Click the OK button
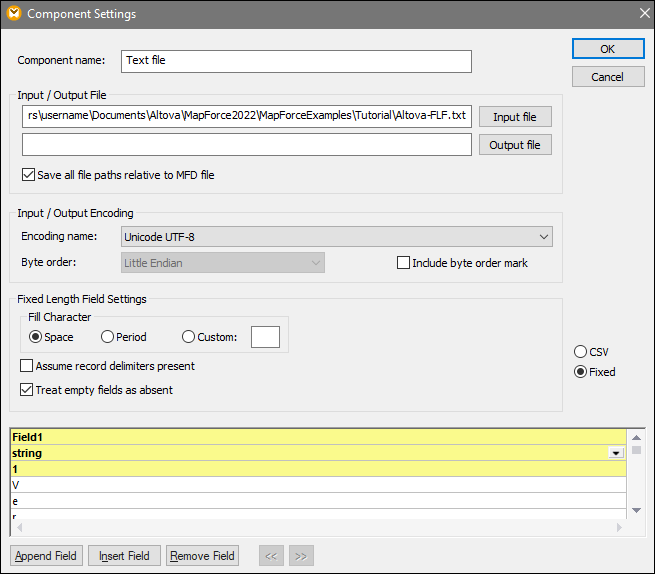The height and width of the screenshot is (574, 655). (x=608, y=49)
